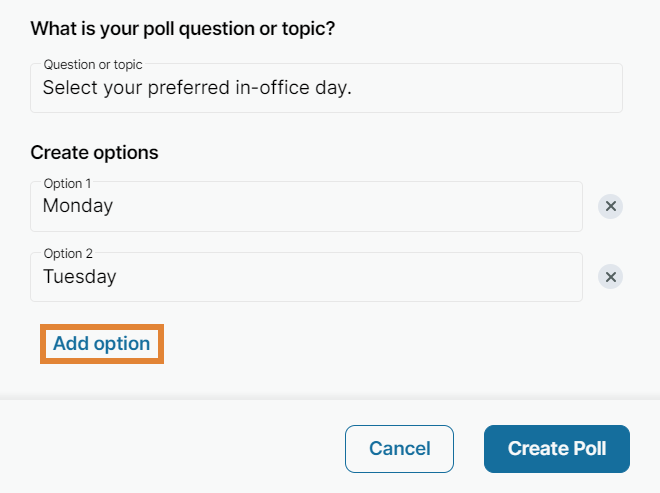Submit with the Create Poll button
Image resolution: width=660 pixels, height=493 pixels.
[x=556, y=449]
